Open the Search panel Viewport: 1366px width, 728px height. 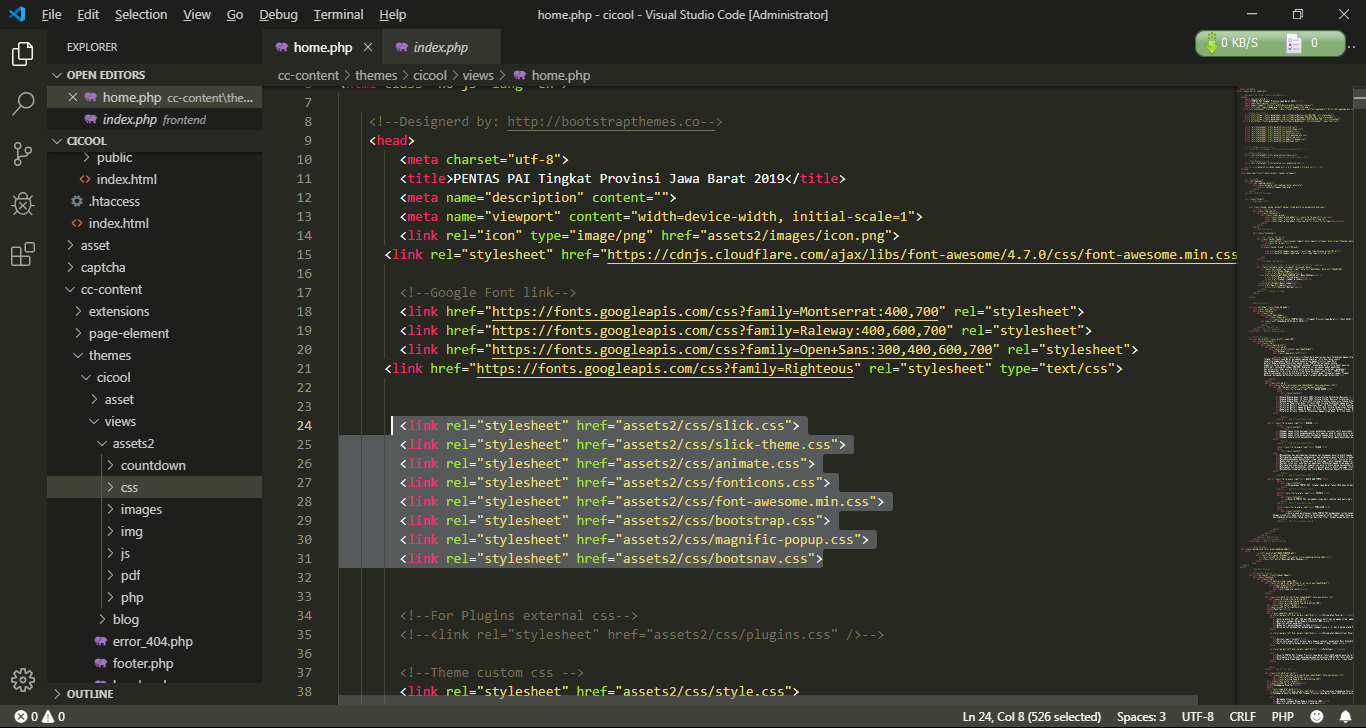pyautogui.click(x=22, y=103)
